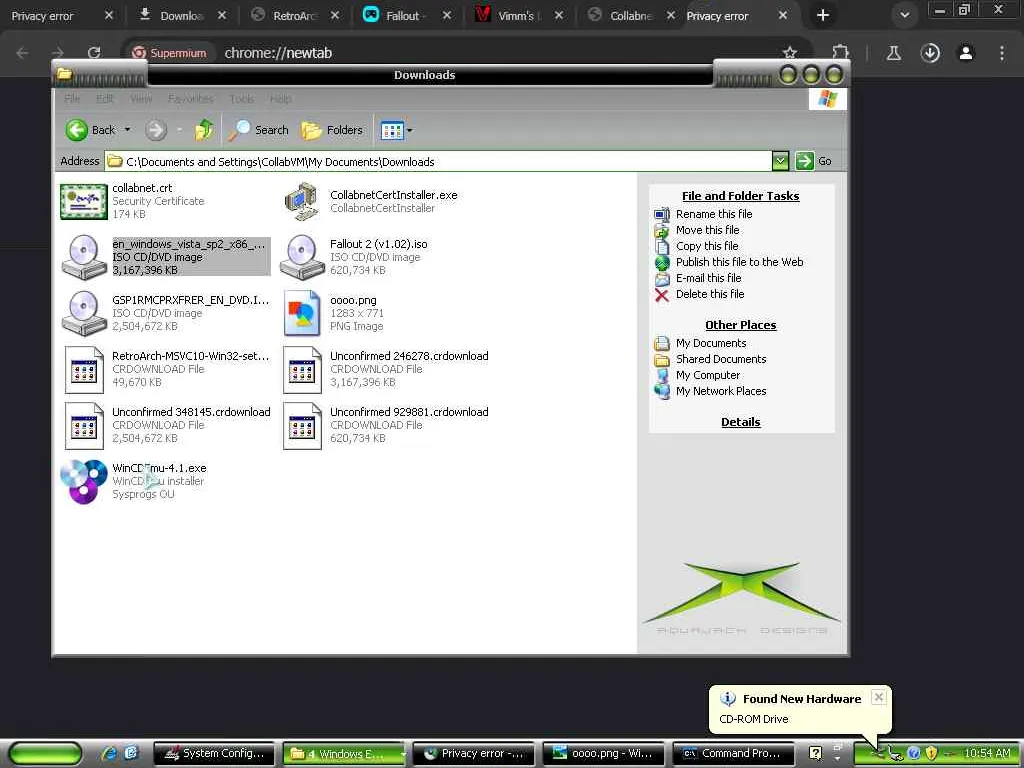The width and height of the screenshot is (1024, 768).
Task: Open the collabnet.crt certificate file icon
Action: 84,201
